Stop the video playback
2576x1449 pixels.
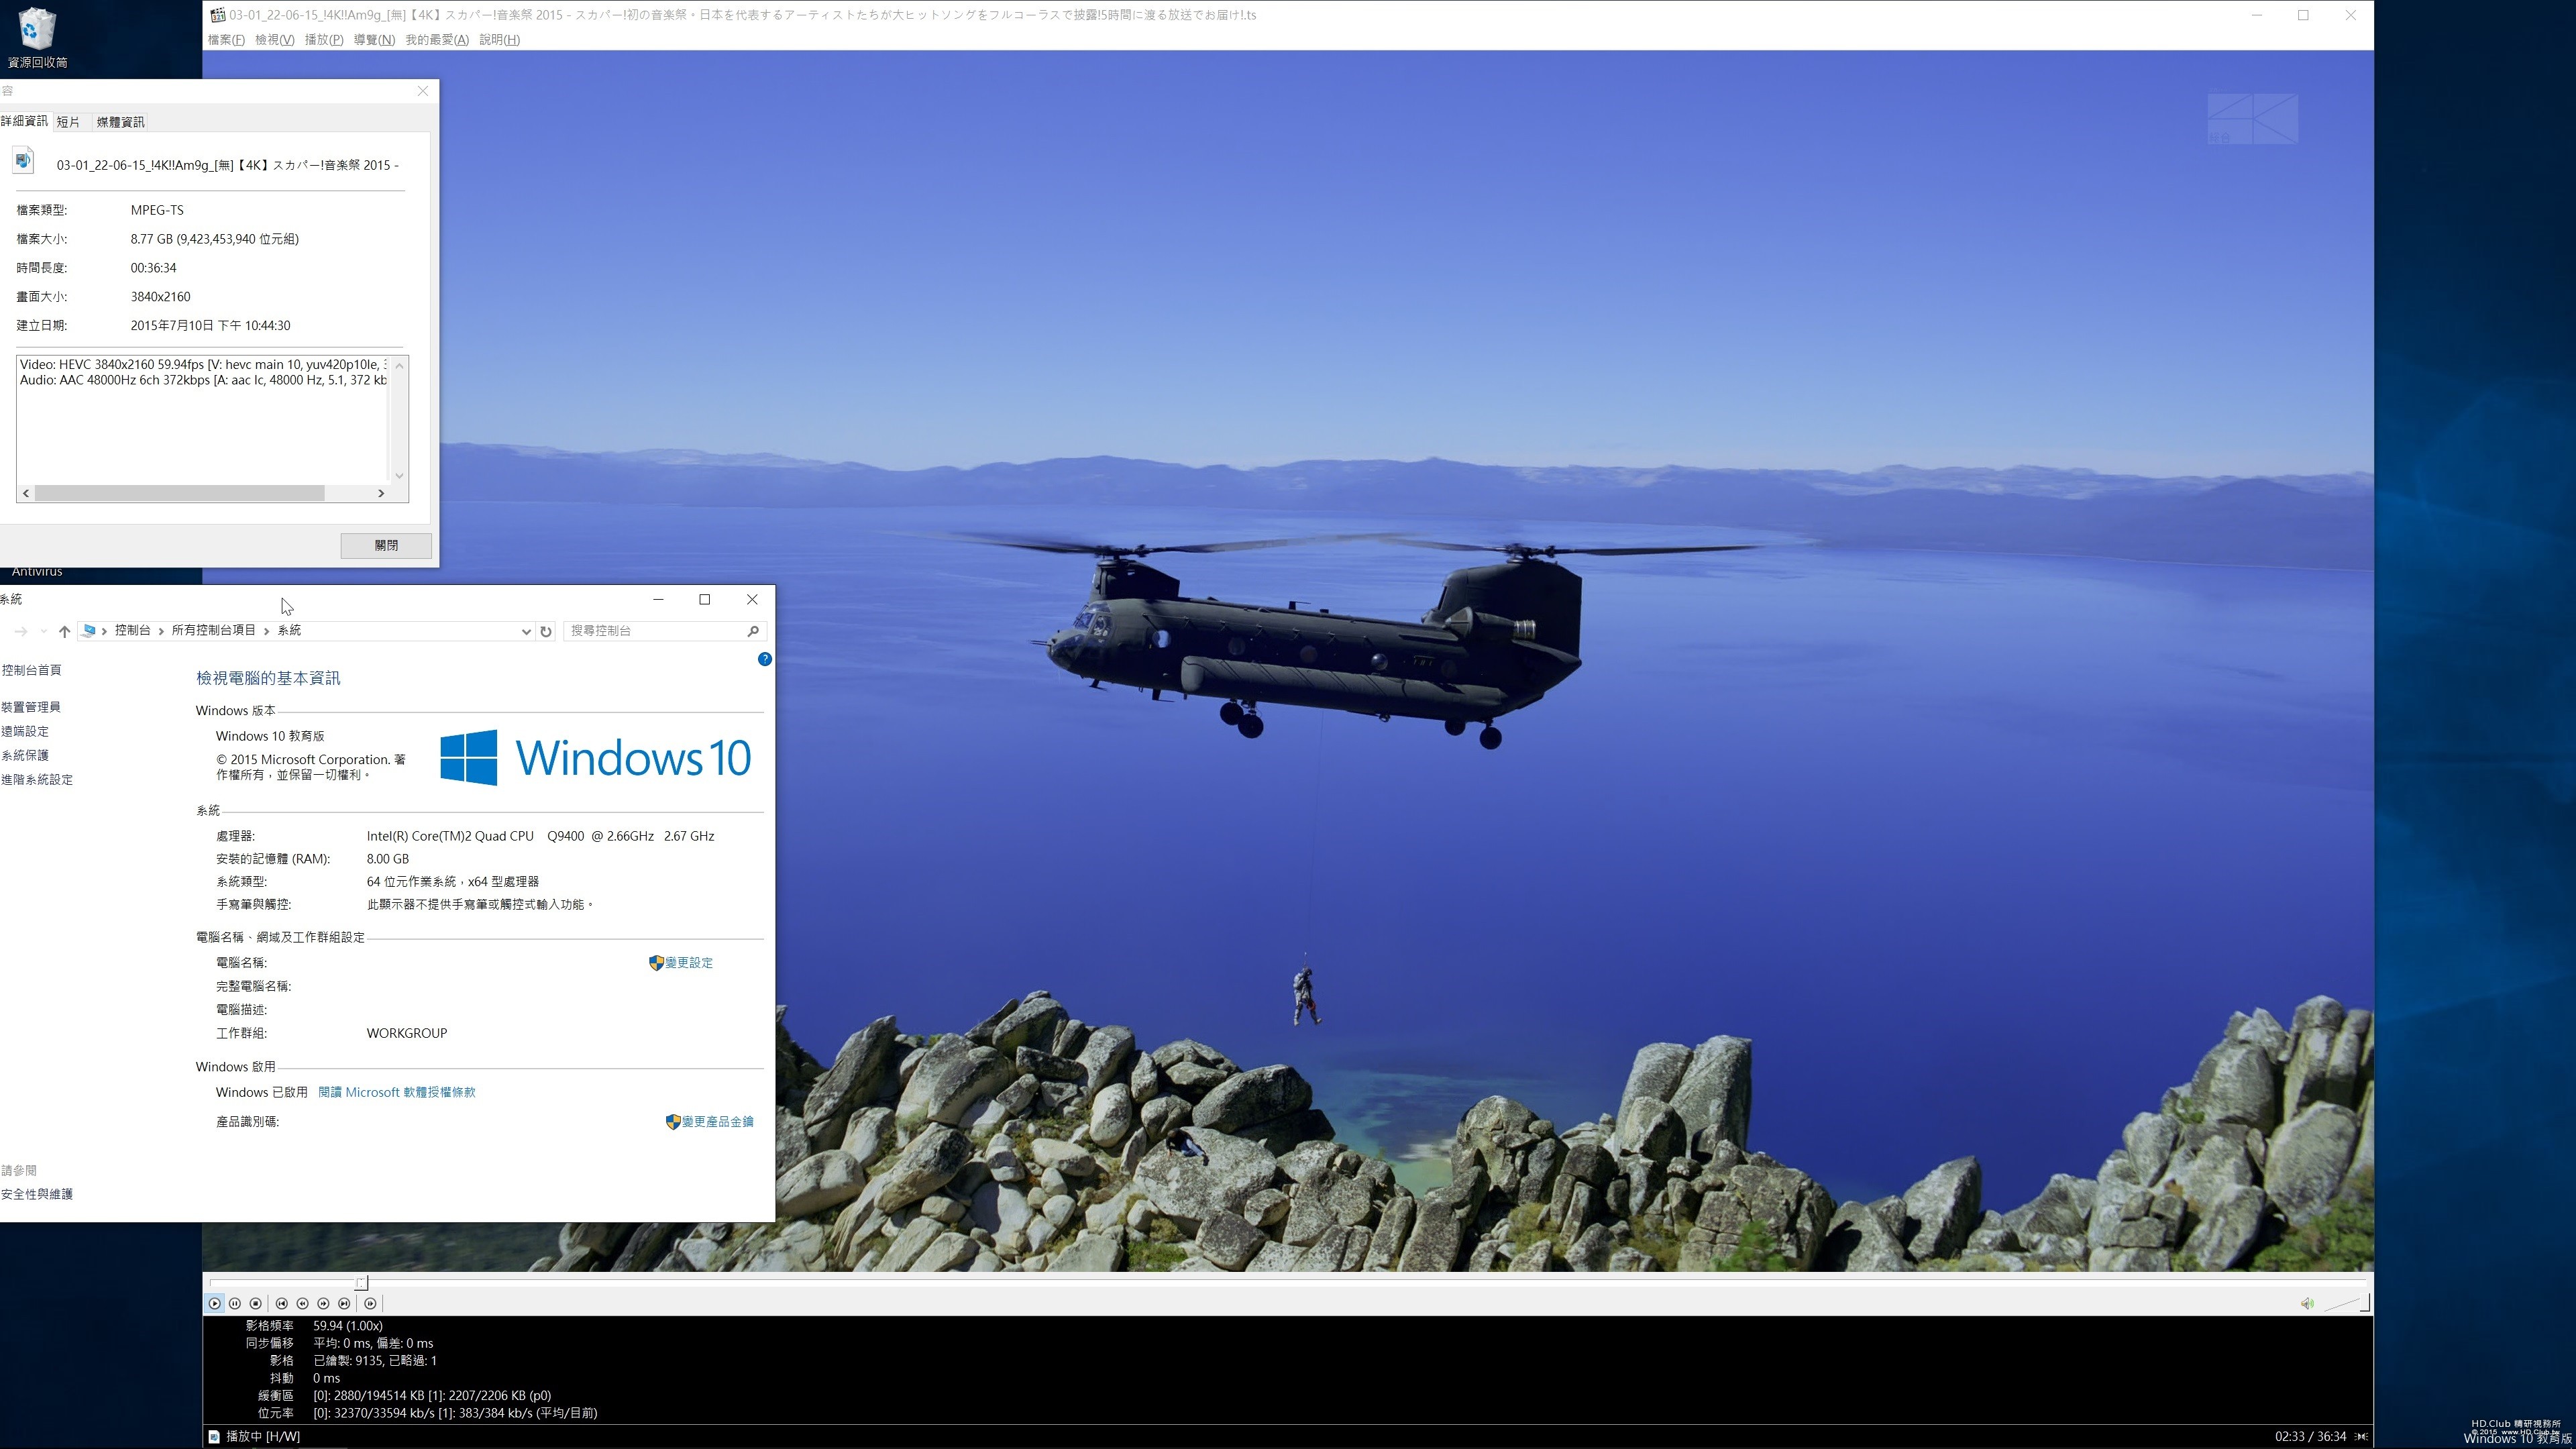(x=256, y=1303)
